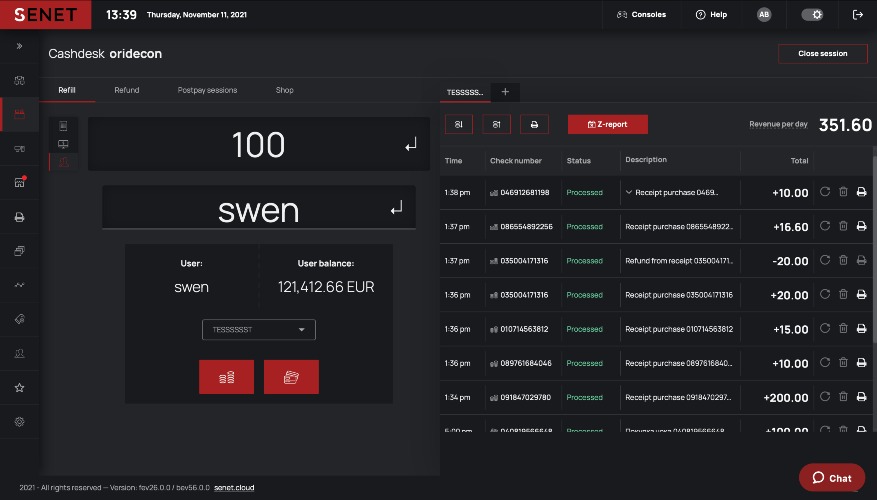Click check number 010714563812
Screen dimensions: 877x500
coord(525,329)
